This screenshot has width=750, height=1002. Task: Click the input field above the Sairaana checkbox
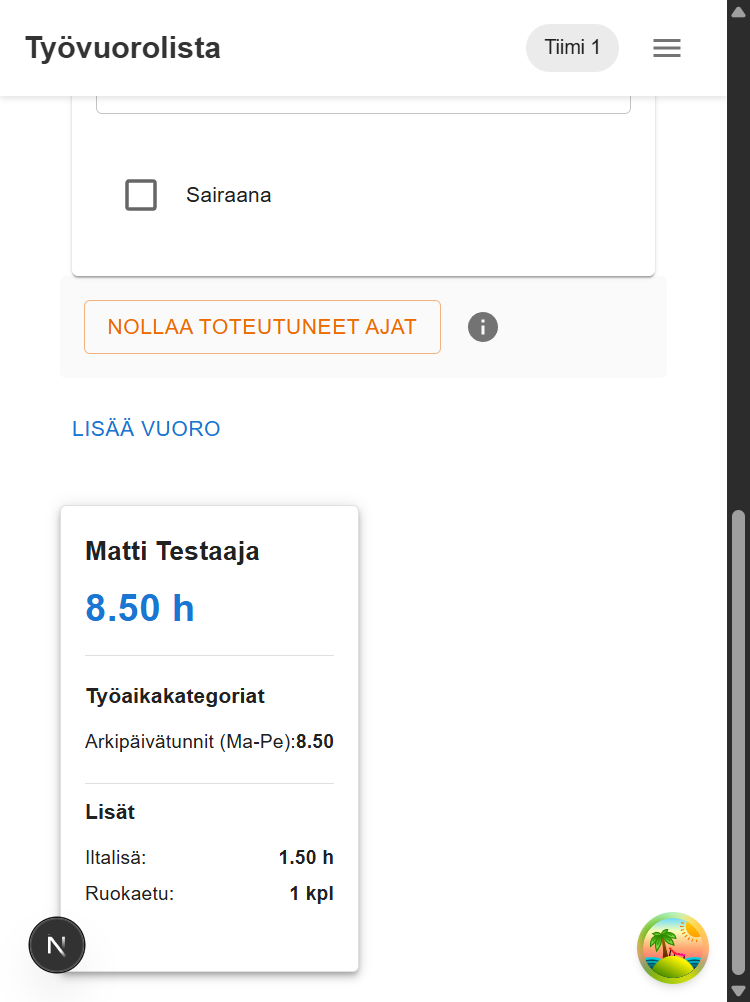[363, 98]
